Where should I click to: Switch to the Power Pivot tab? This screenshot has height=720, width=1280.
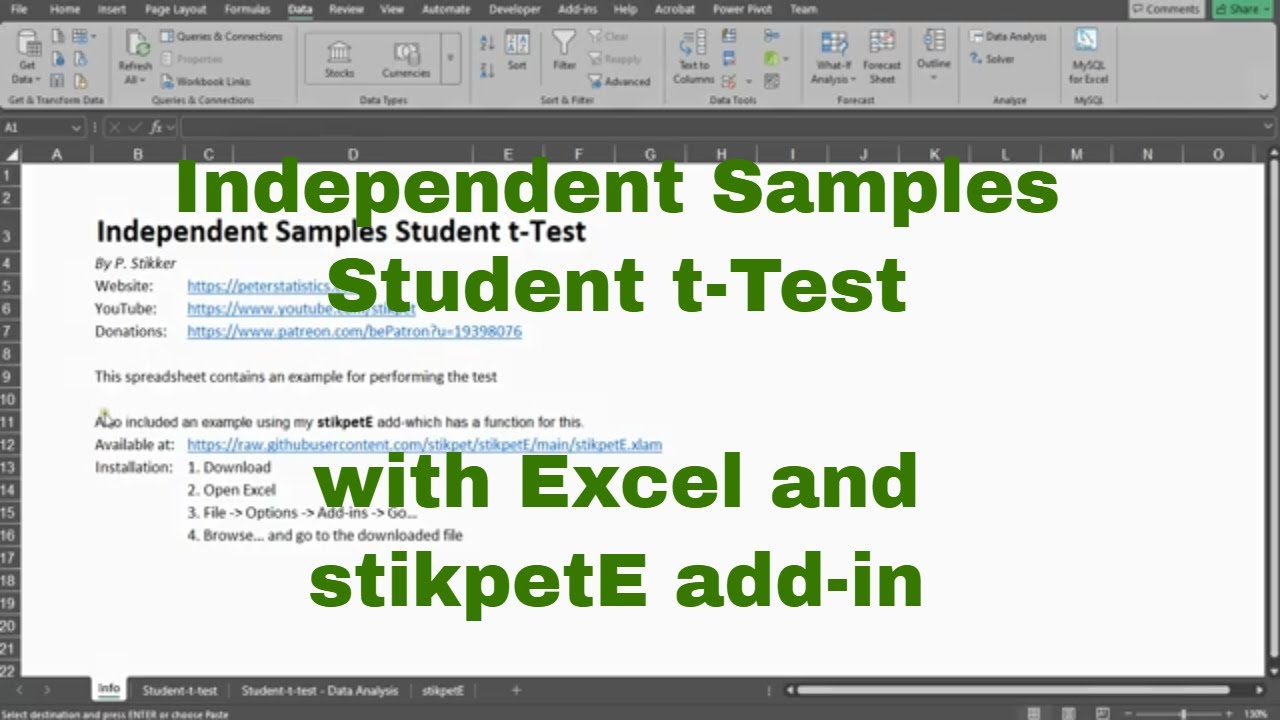740,9
